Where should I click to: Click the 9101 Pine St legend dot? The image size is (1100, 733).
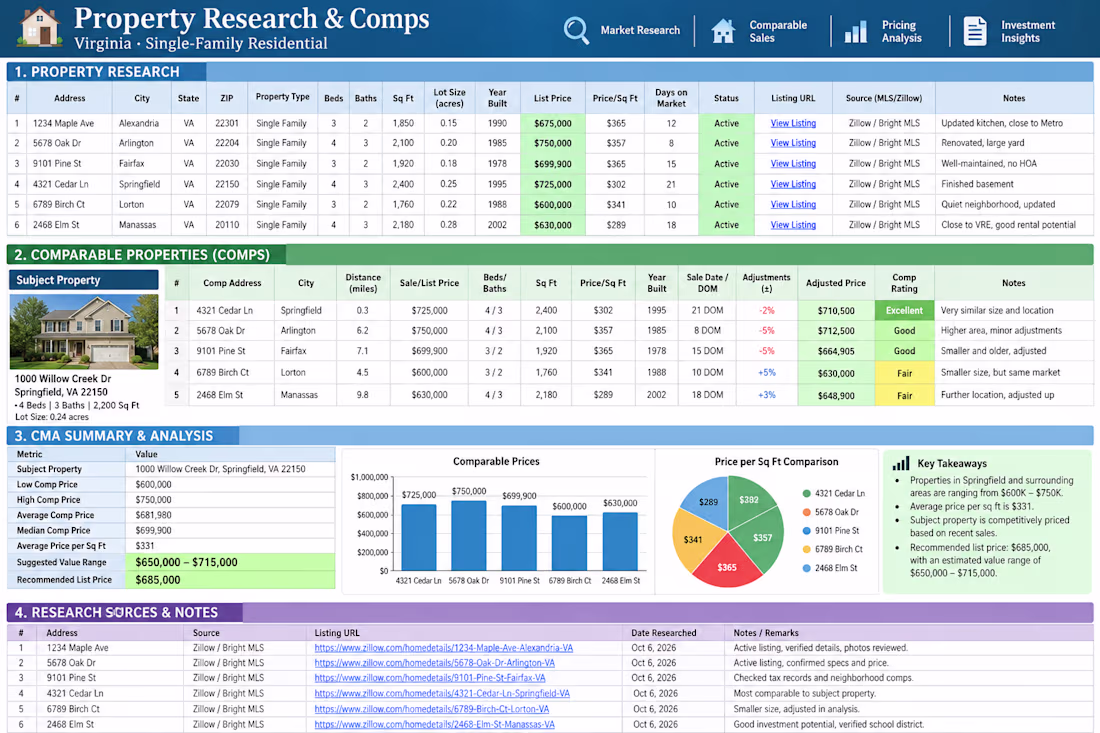pyautogui.click(x=807, y=531)
